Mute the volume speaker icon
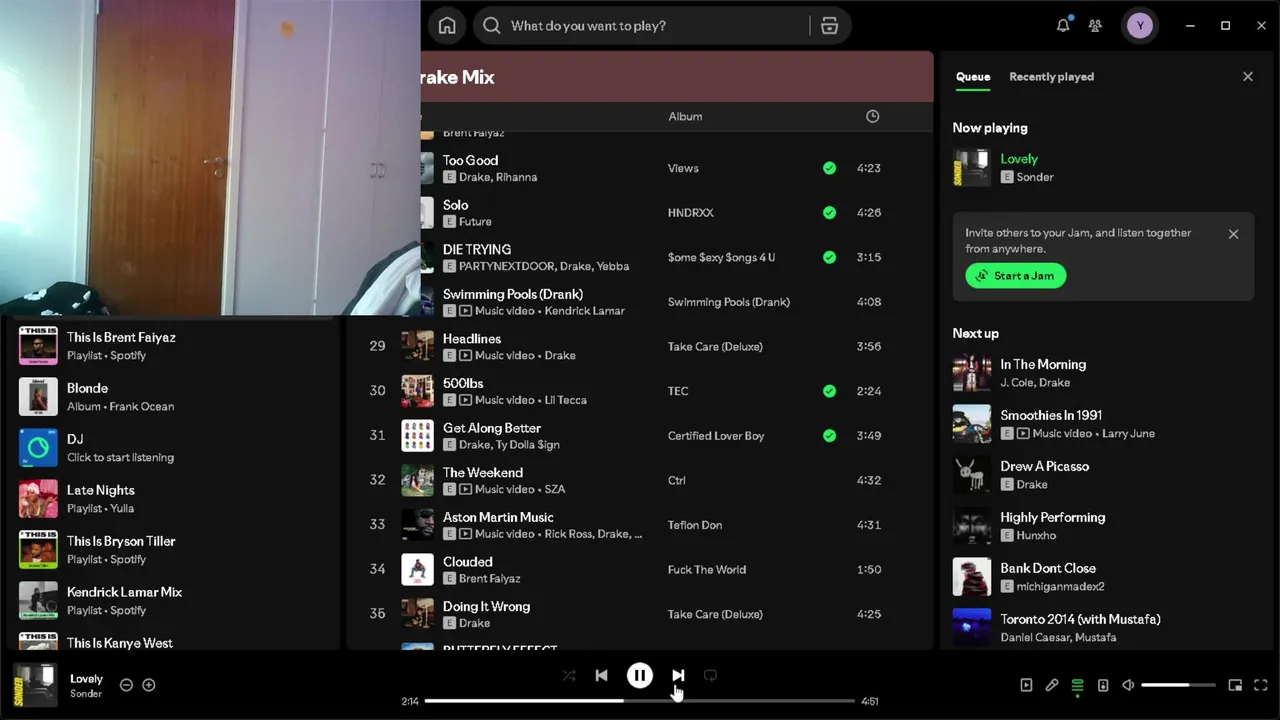The image size is (1280, 720). pos(1128,685)
